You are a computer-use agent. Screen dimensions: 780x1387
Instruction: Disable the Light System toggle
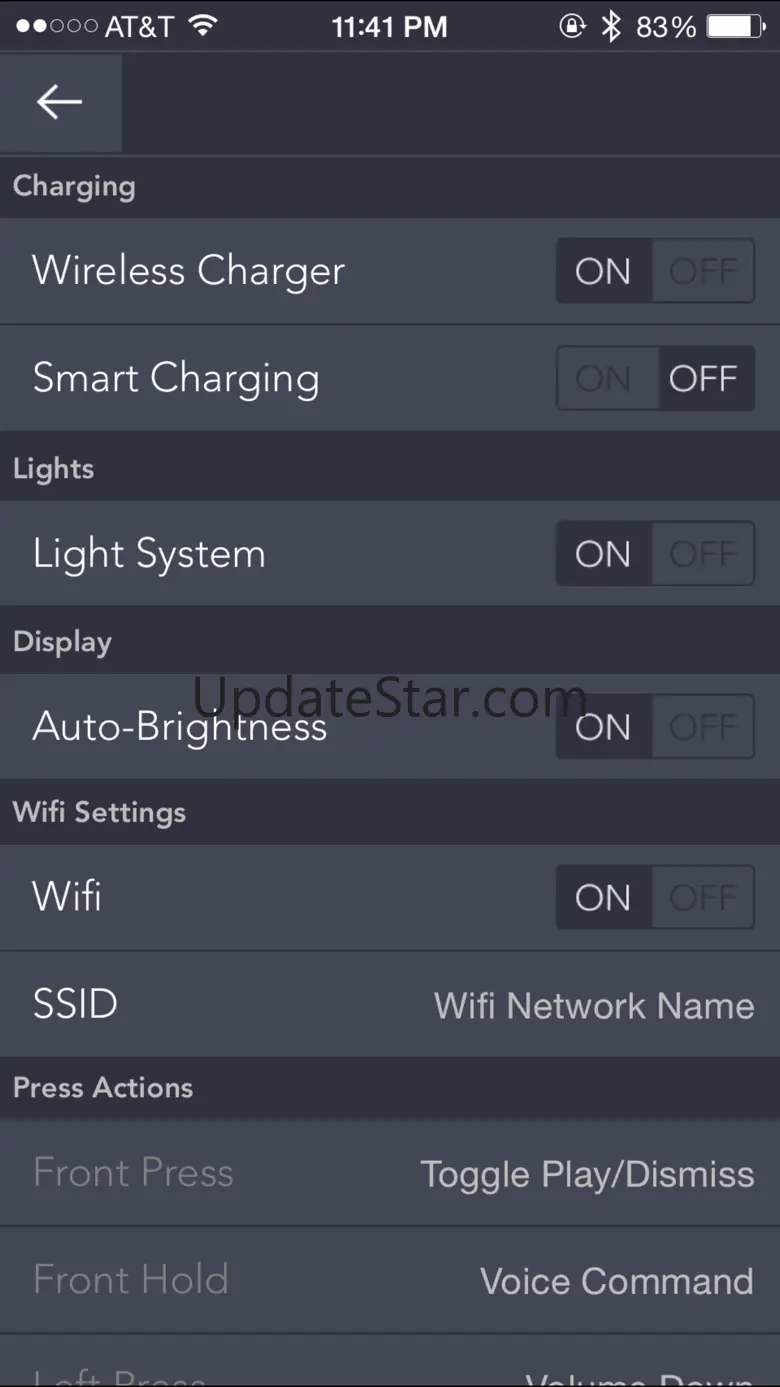(x=702, y=554)
